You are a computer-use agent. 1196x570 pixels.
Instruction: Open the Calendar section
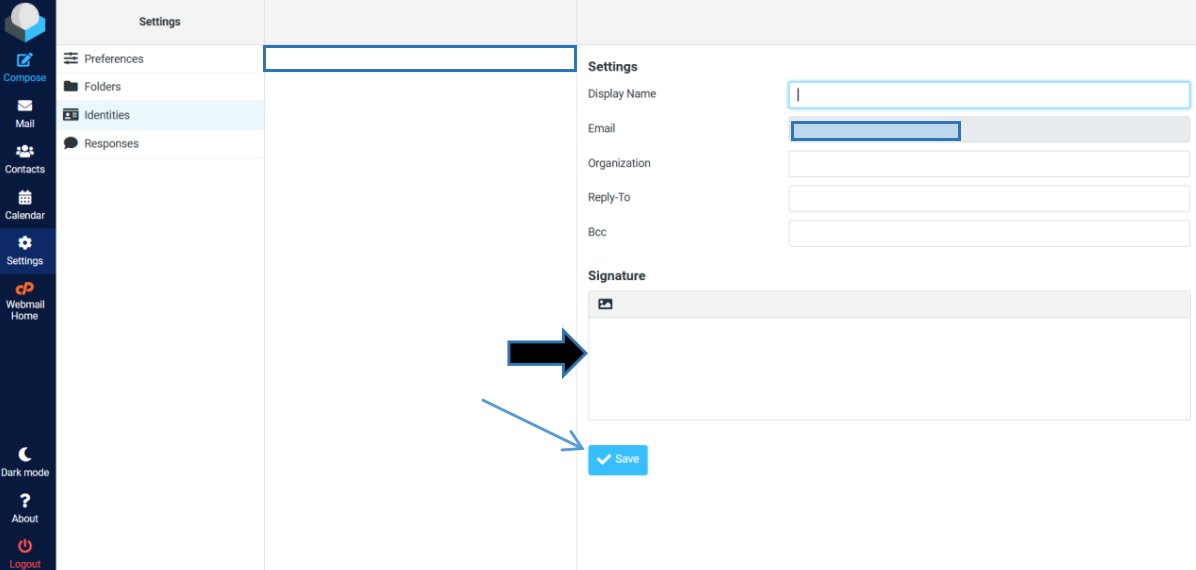coord(24,204)
